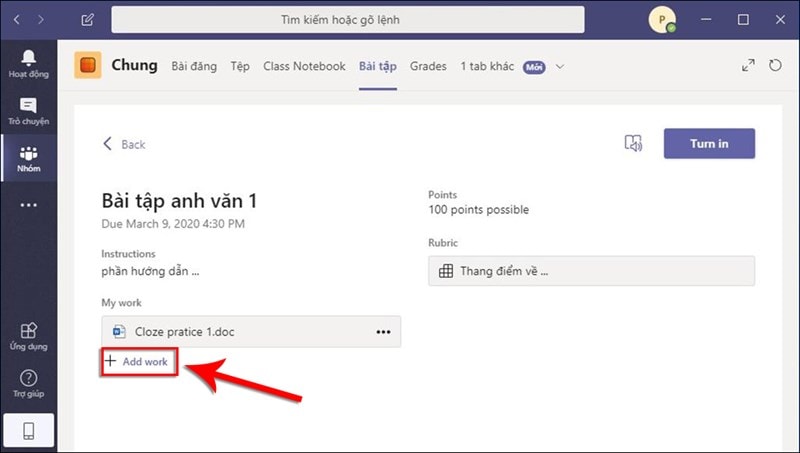
Task: Minimize the Teams window
Action: (x=706, y=20)
